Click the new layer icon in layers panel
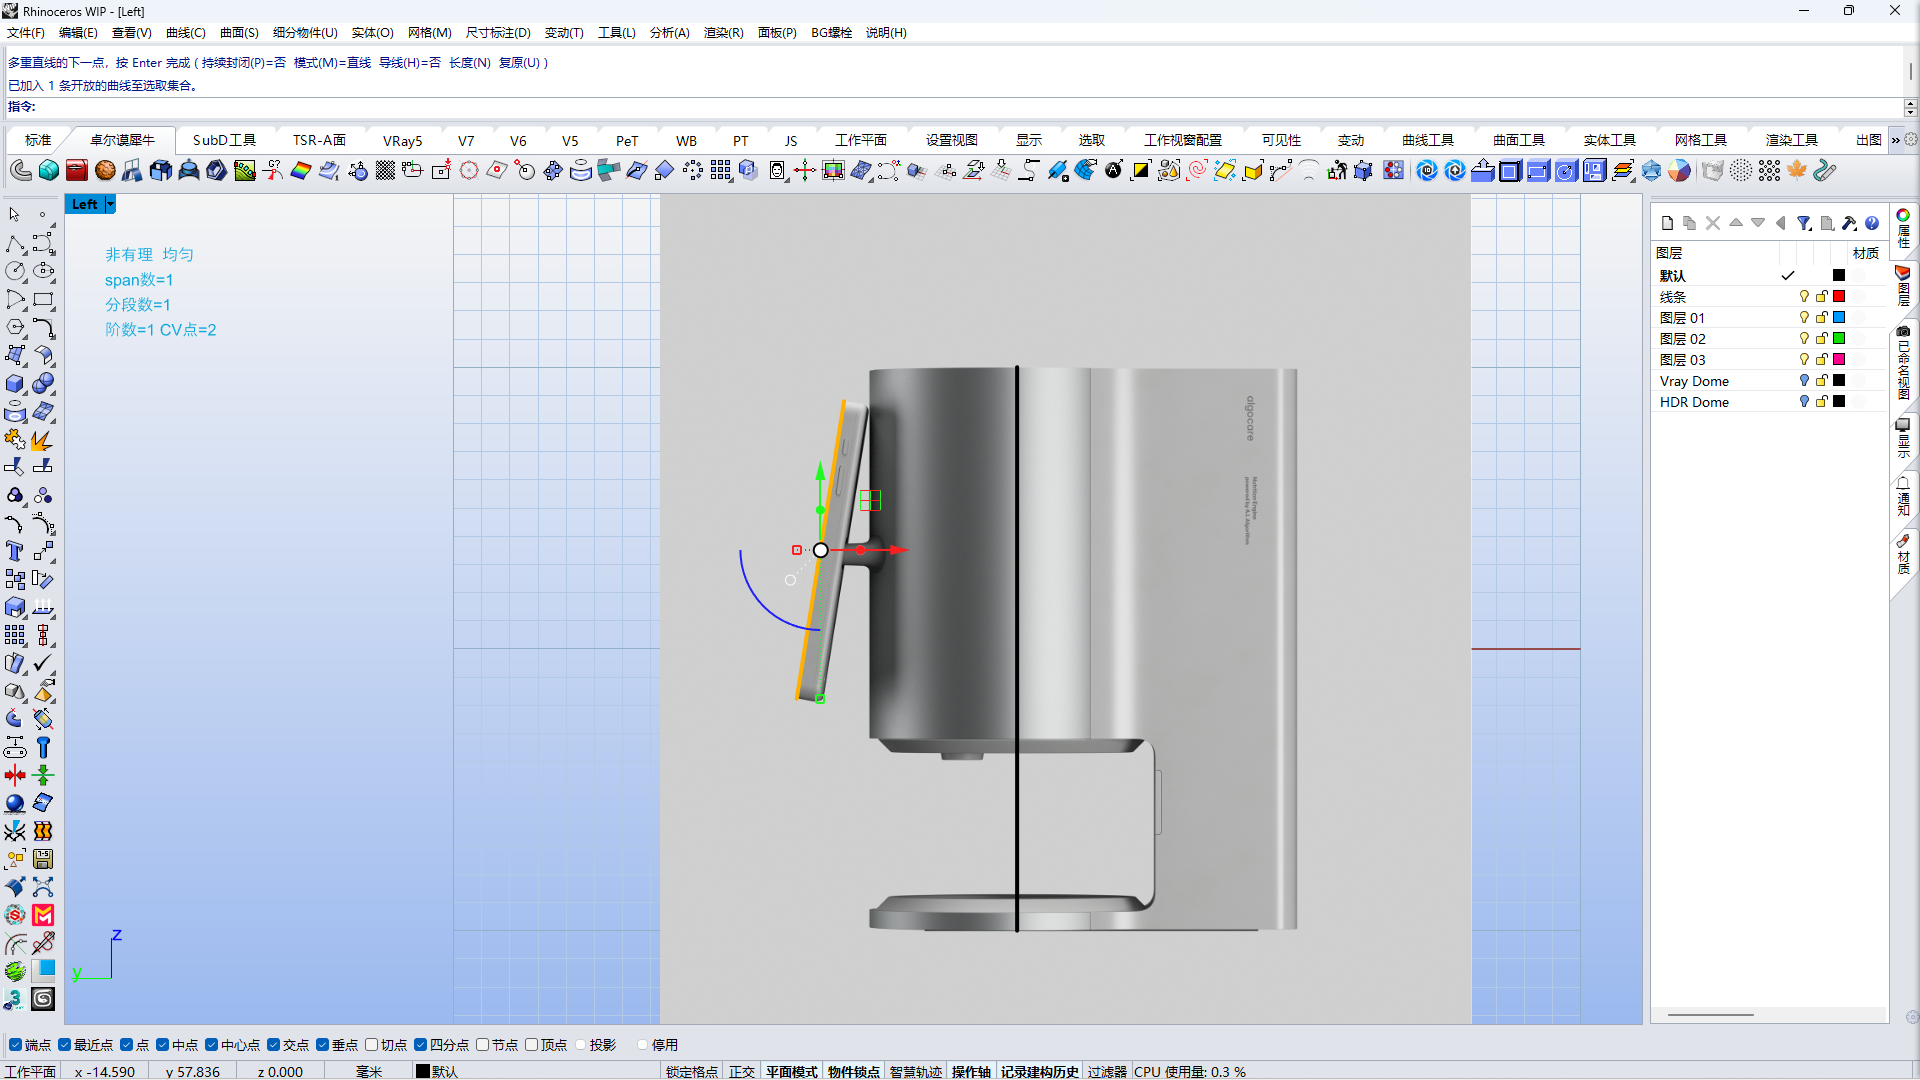 point(1667,223)
